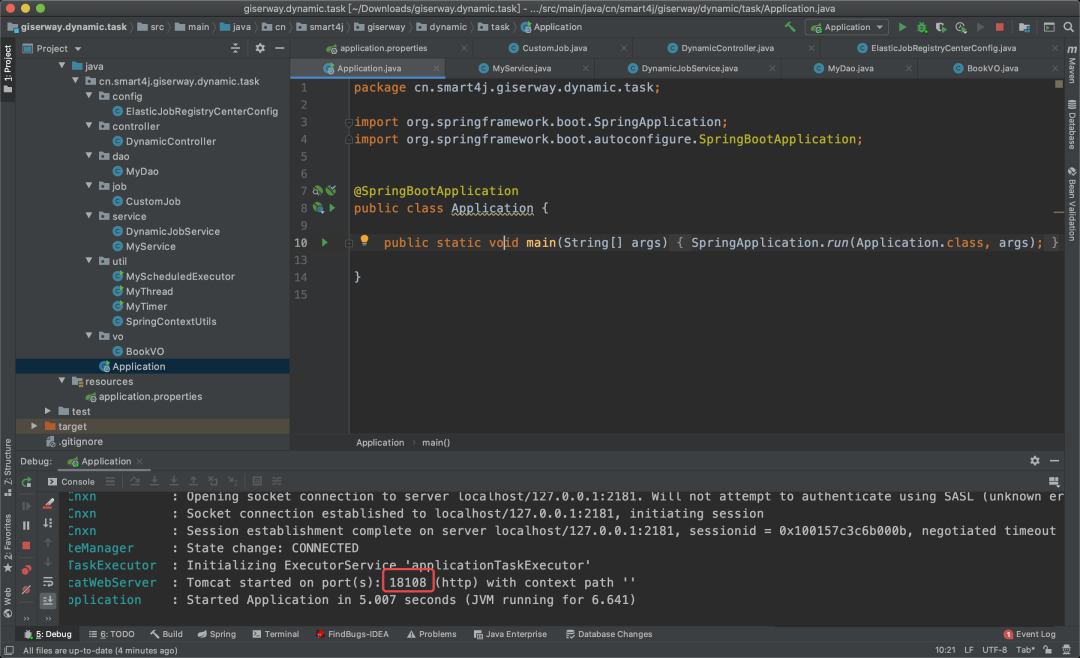
Task: Open the profiler run icon in toolbar
Action: pos(960,27)
